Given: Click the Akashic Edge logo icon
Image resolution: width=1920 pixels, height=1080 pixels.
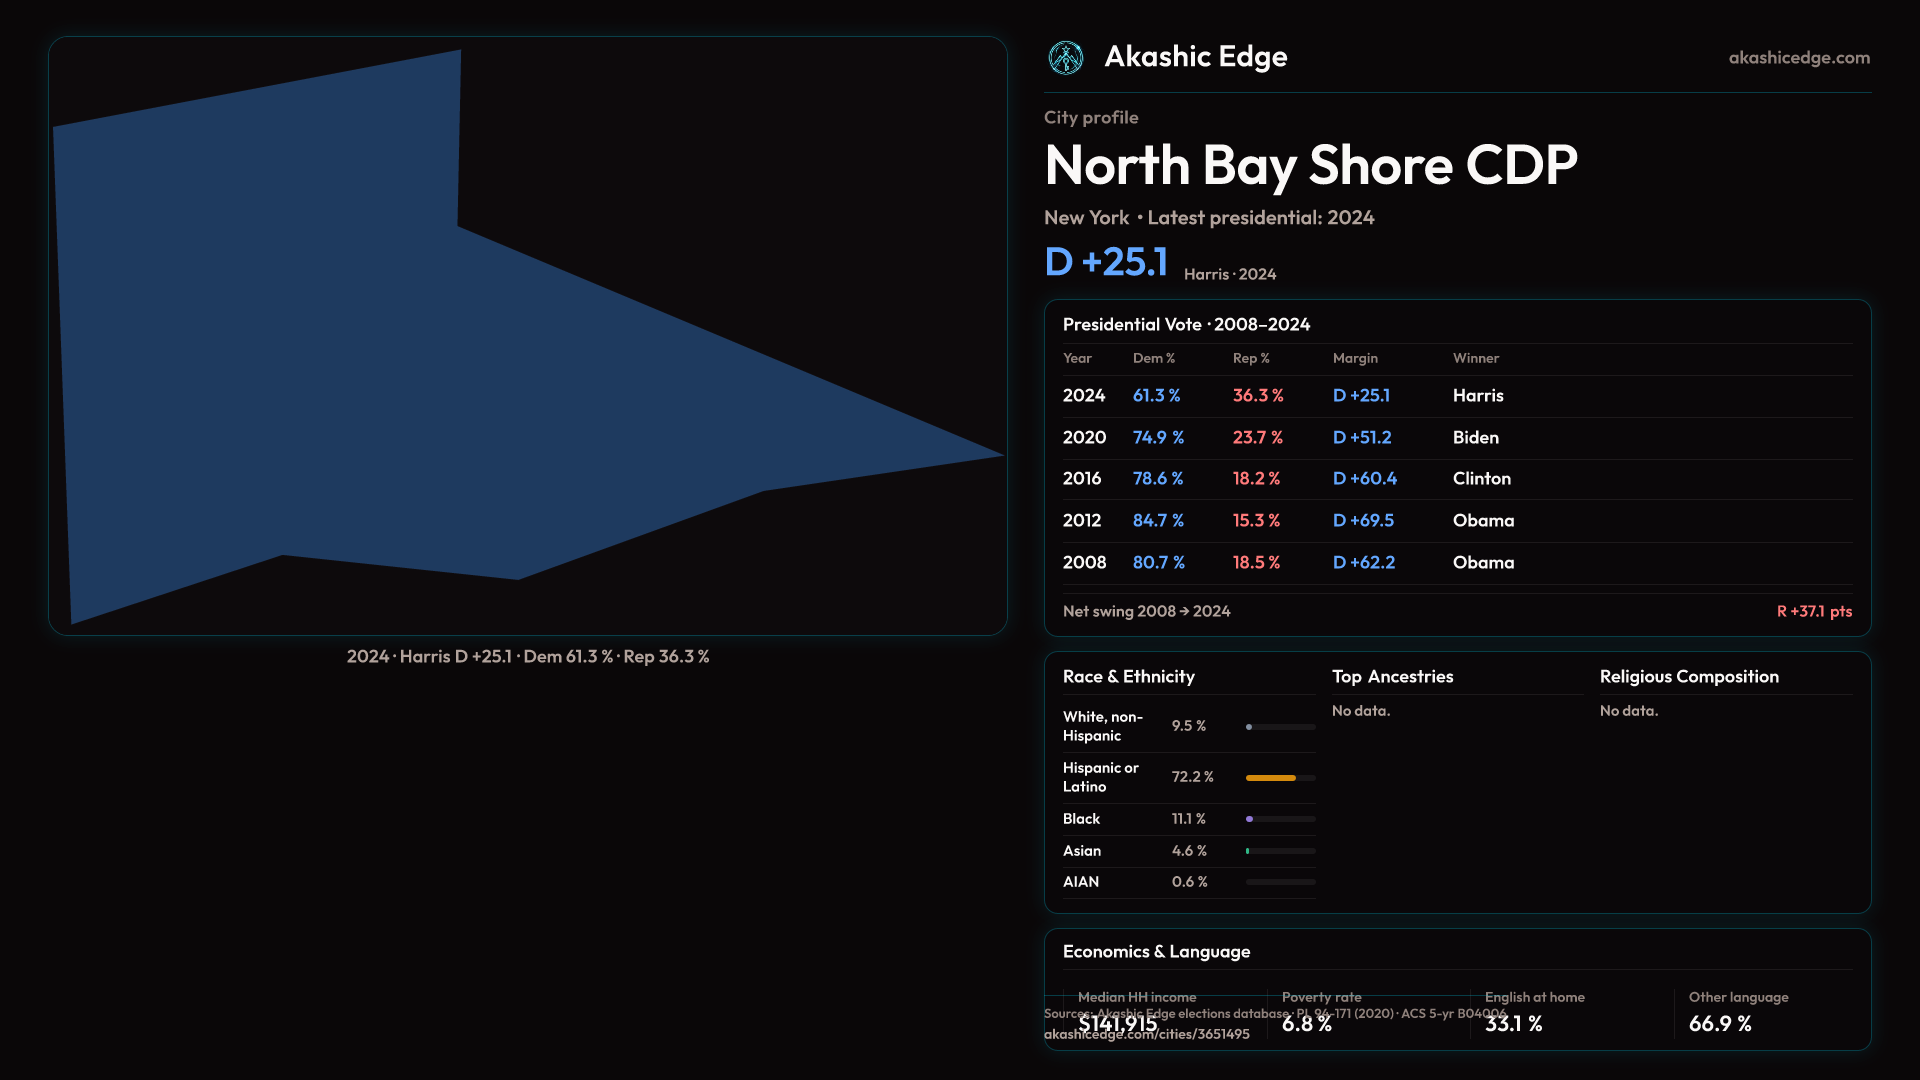Looking at the screenshot, I should click(x=1065, y=58).
